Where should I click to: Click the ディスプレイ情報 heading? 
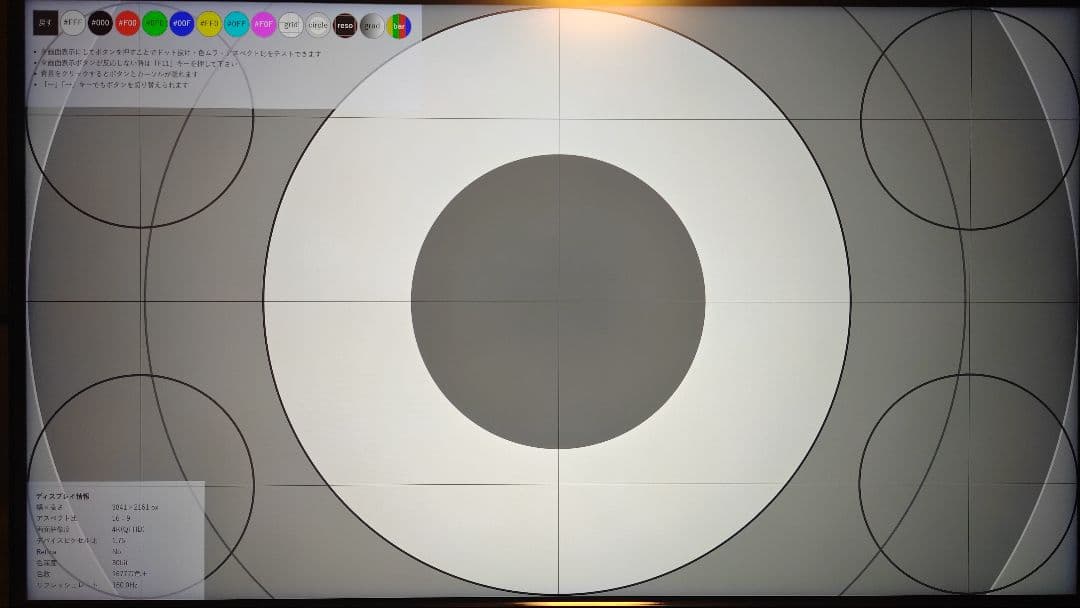point(63,496)
